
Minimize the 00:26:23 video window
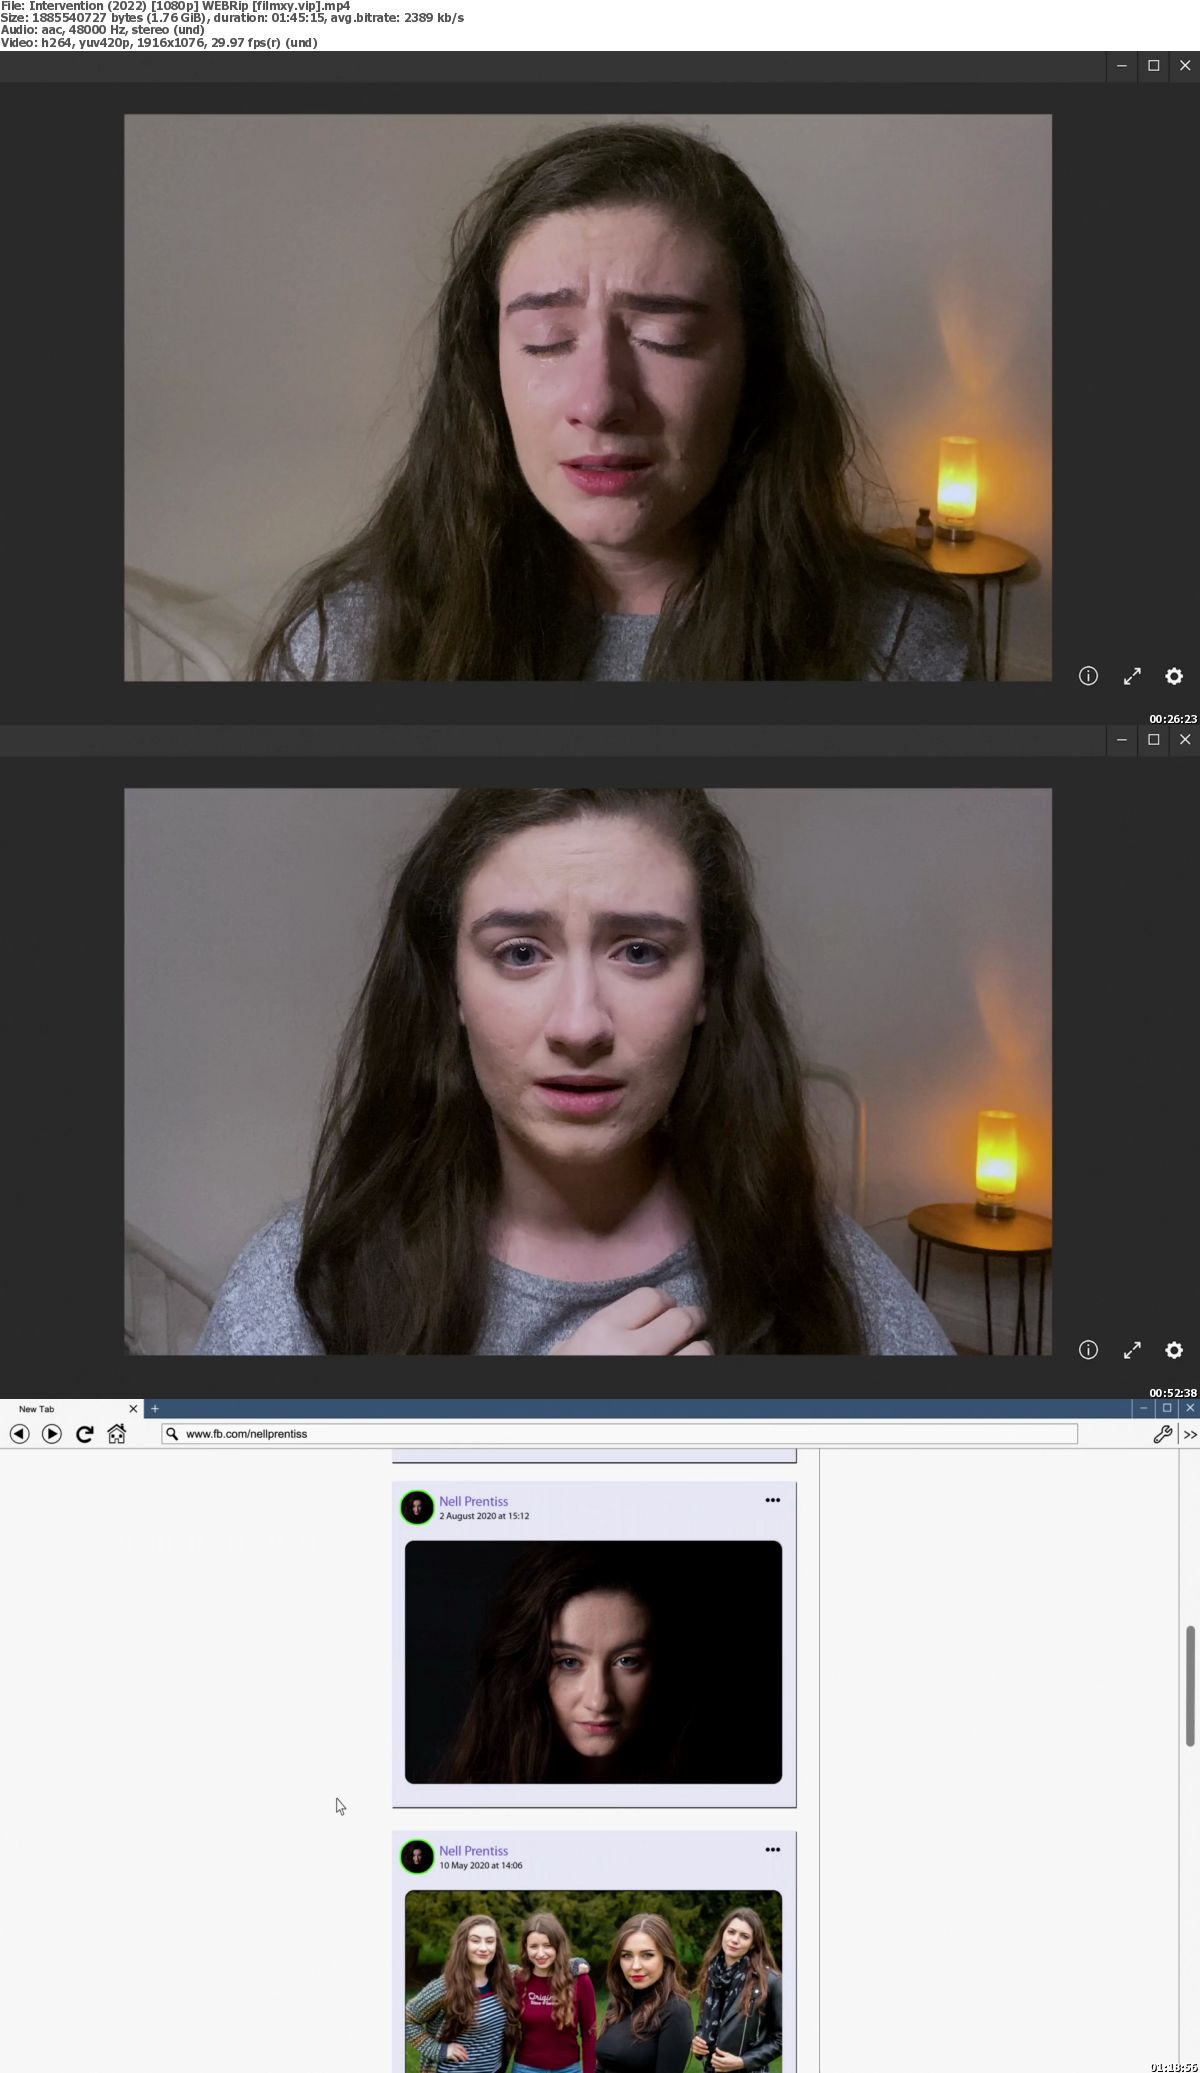click(x=1122, y=66)
